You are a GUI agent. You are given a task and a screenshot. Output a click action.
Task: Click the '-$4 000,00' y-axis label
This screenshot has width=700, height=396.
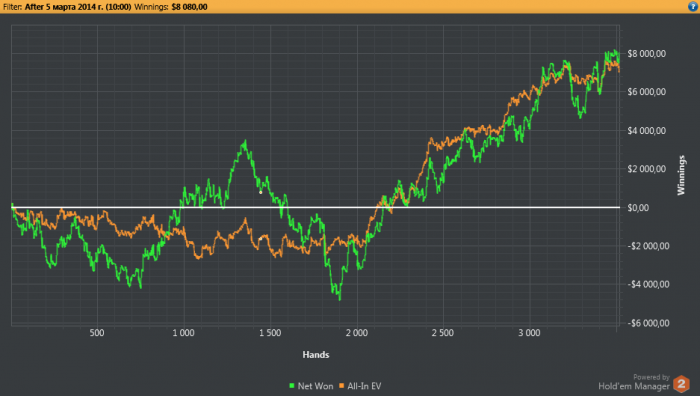(648, 284)
